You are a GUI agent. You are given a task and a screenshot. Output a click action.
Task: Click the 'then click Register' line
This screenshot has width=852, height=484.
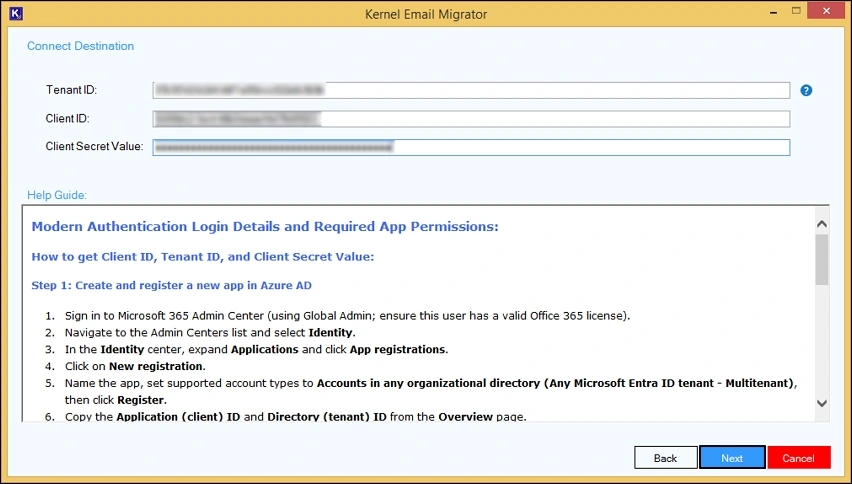(116, 400)
